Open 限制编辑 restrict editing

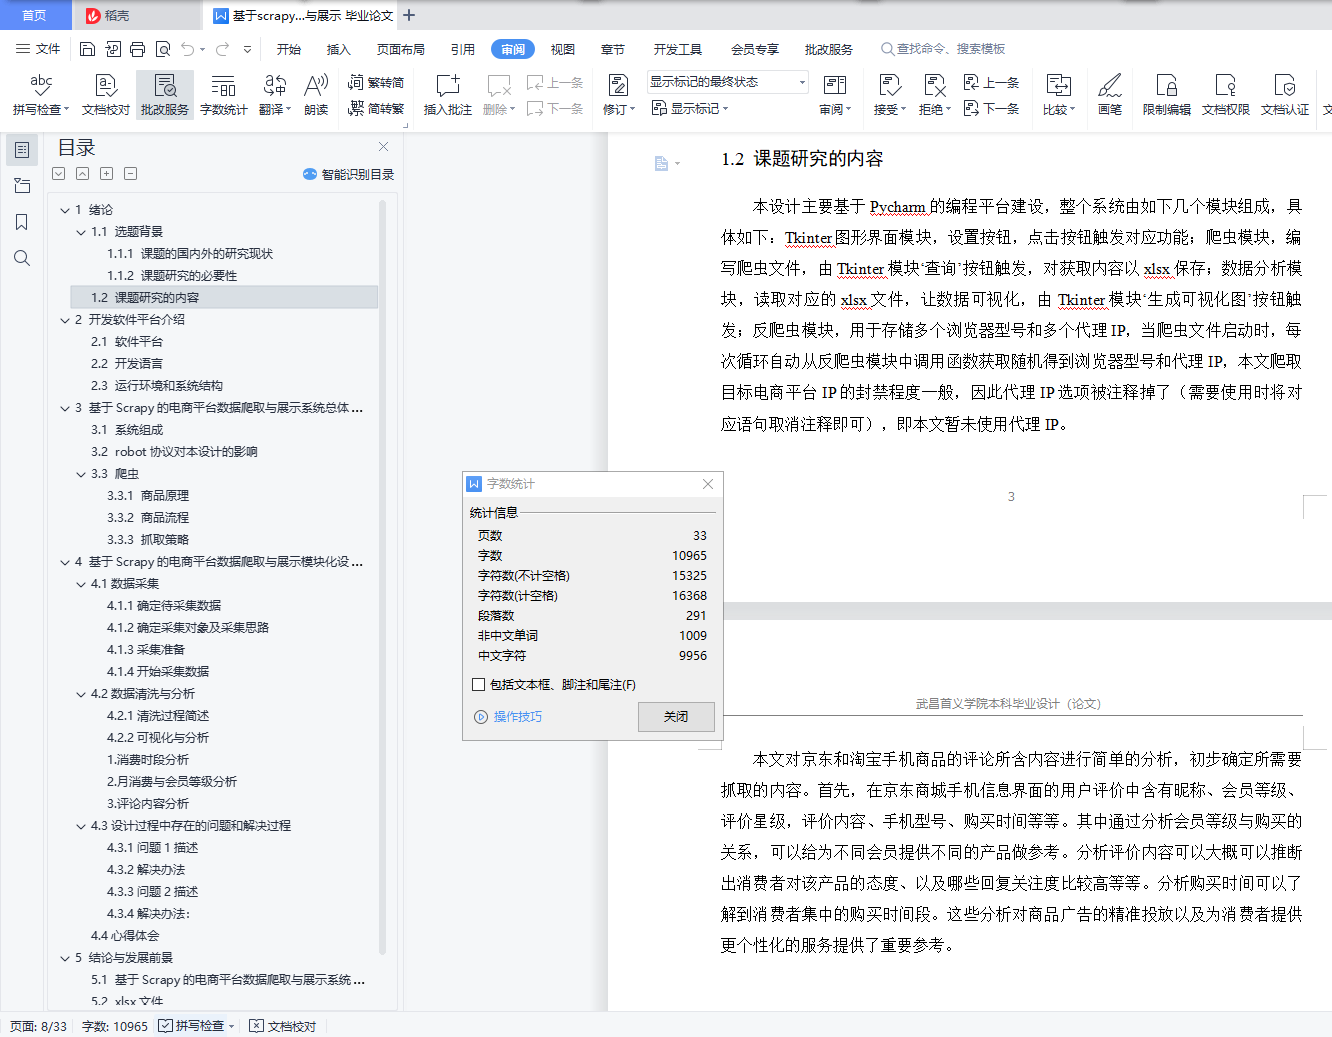pos(1167,95)
